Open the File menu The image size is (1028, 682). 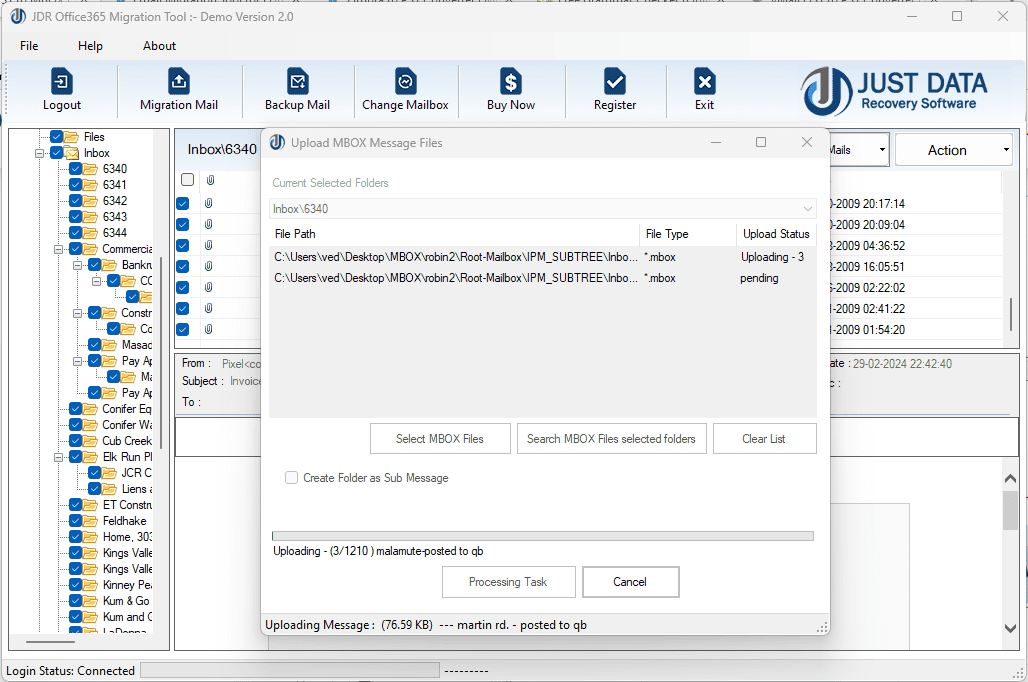coord(29,46)
